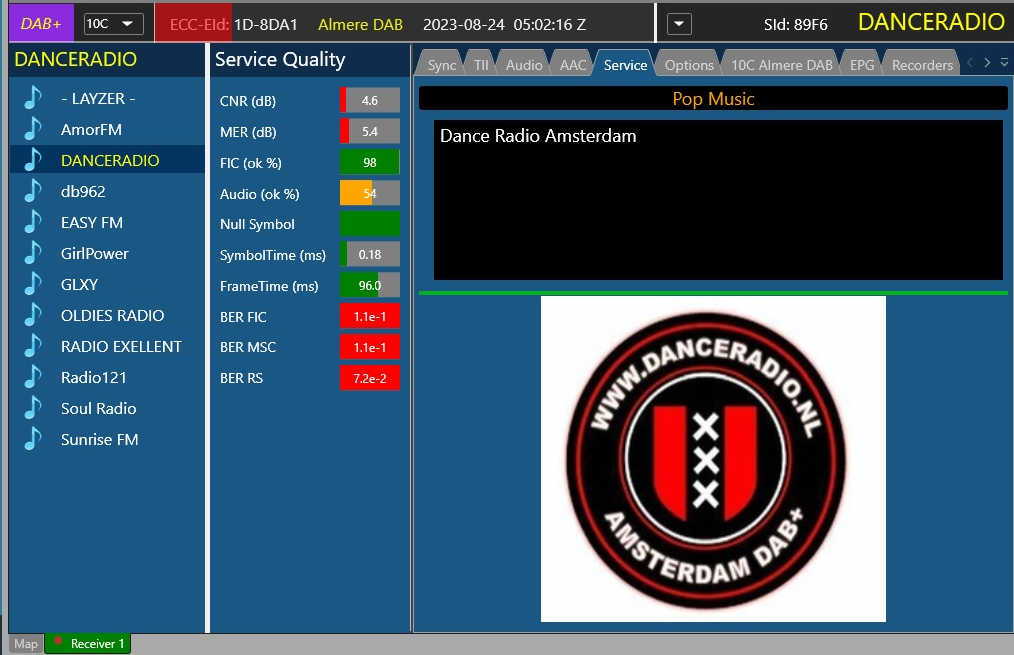Select the - LAYZER - station
Viewport: 1014px width, 655px height.
click(107, 98)
